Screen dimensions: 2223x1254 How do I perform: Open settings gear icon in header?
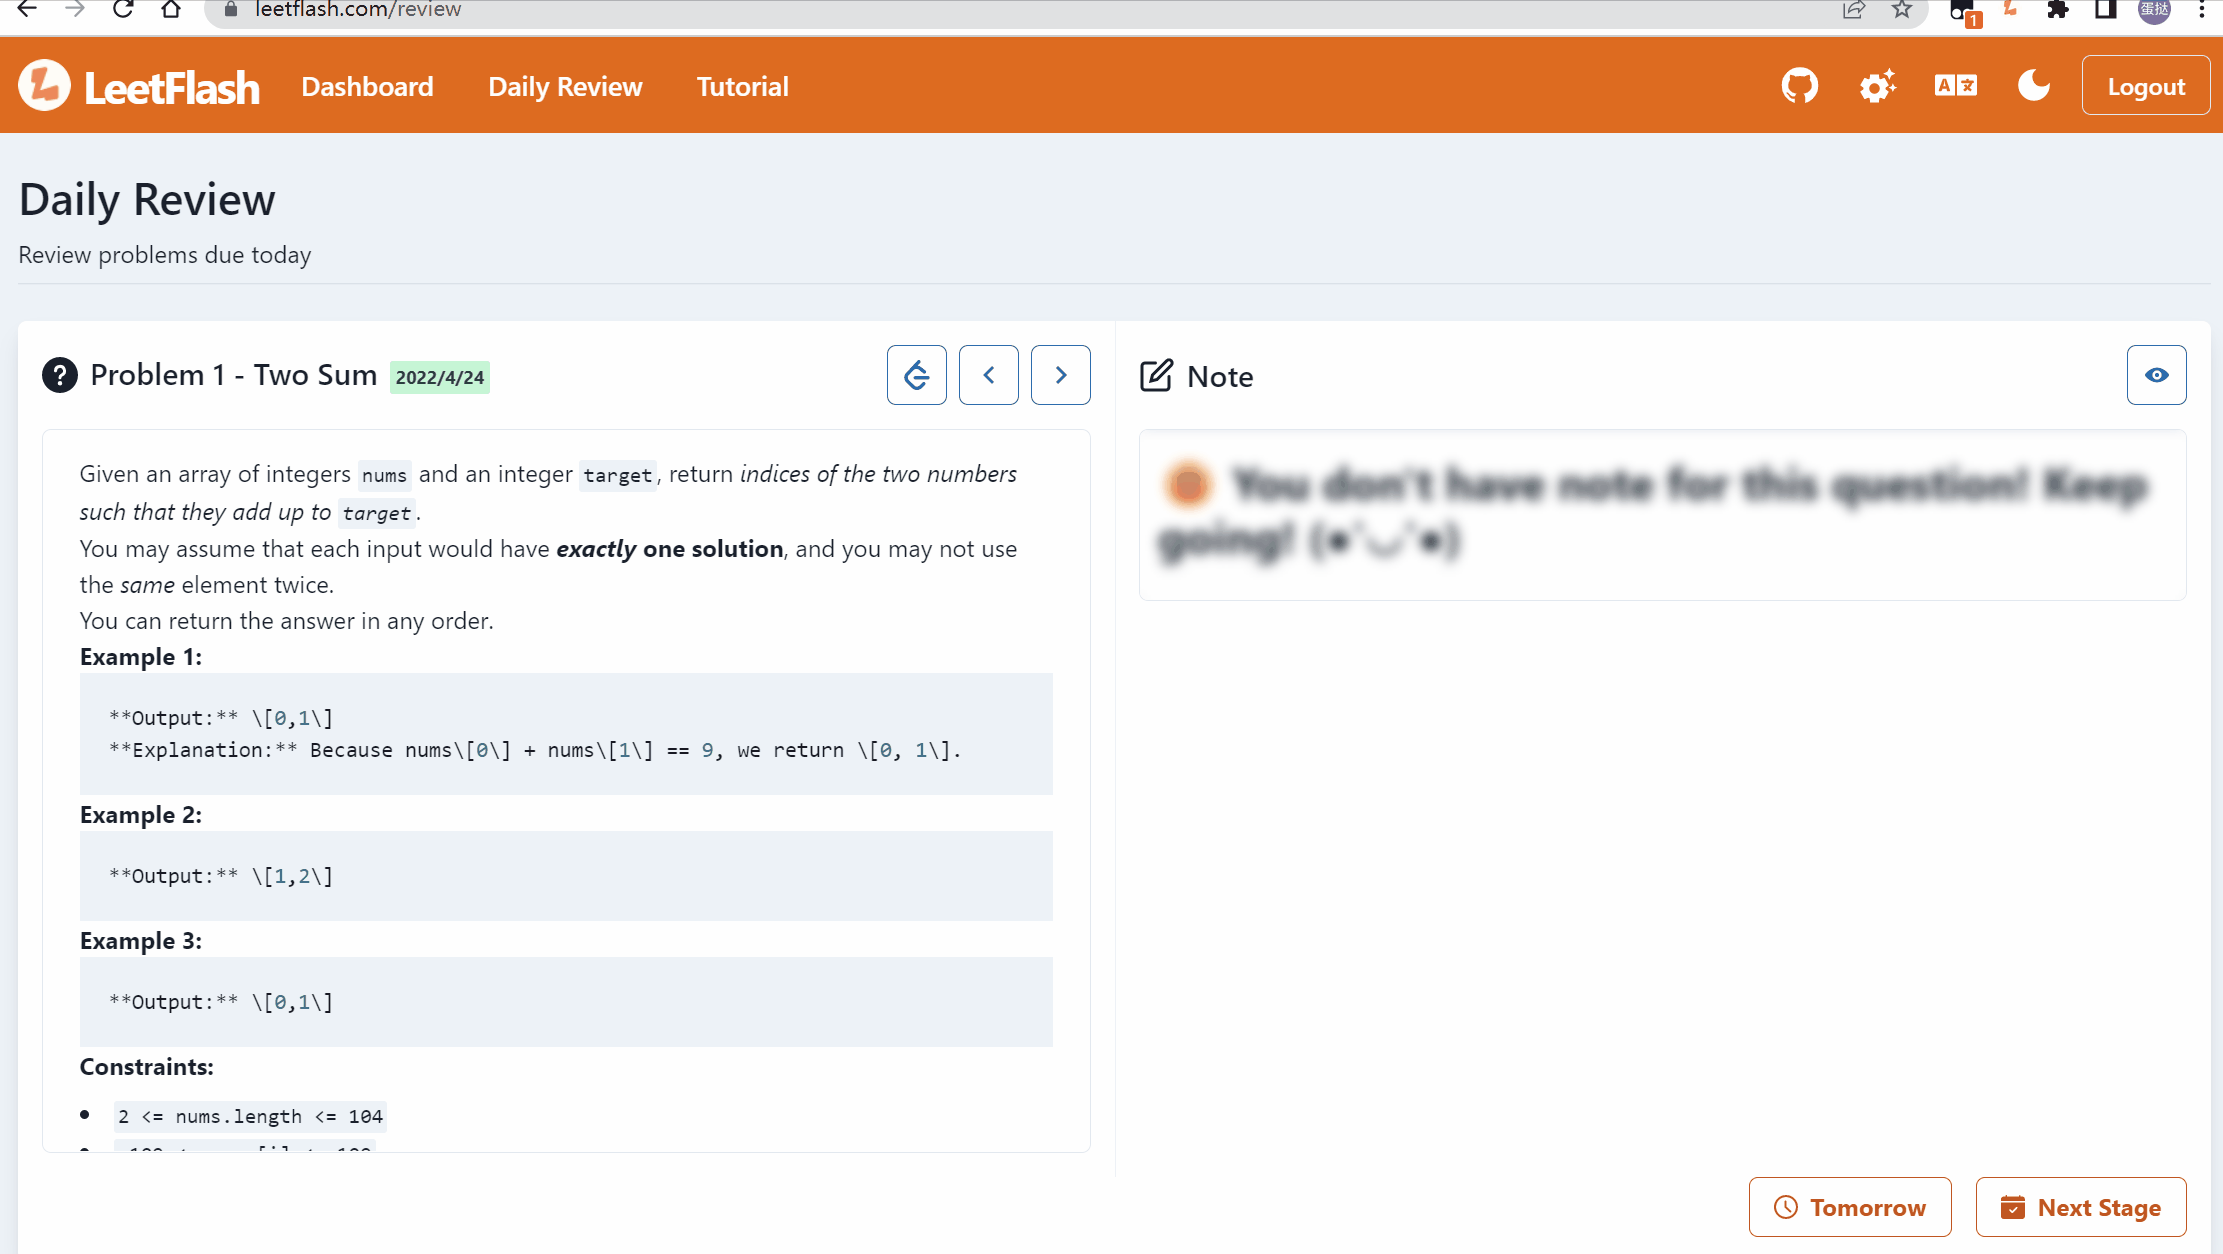pos(1877,86)
